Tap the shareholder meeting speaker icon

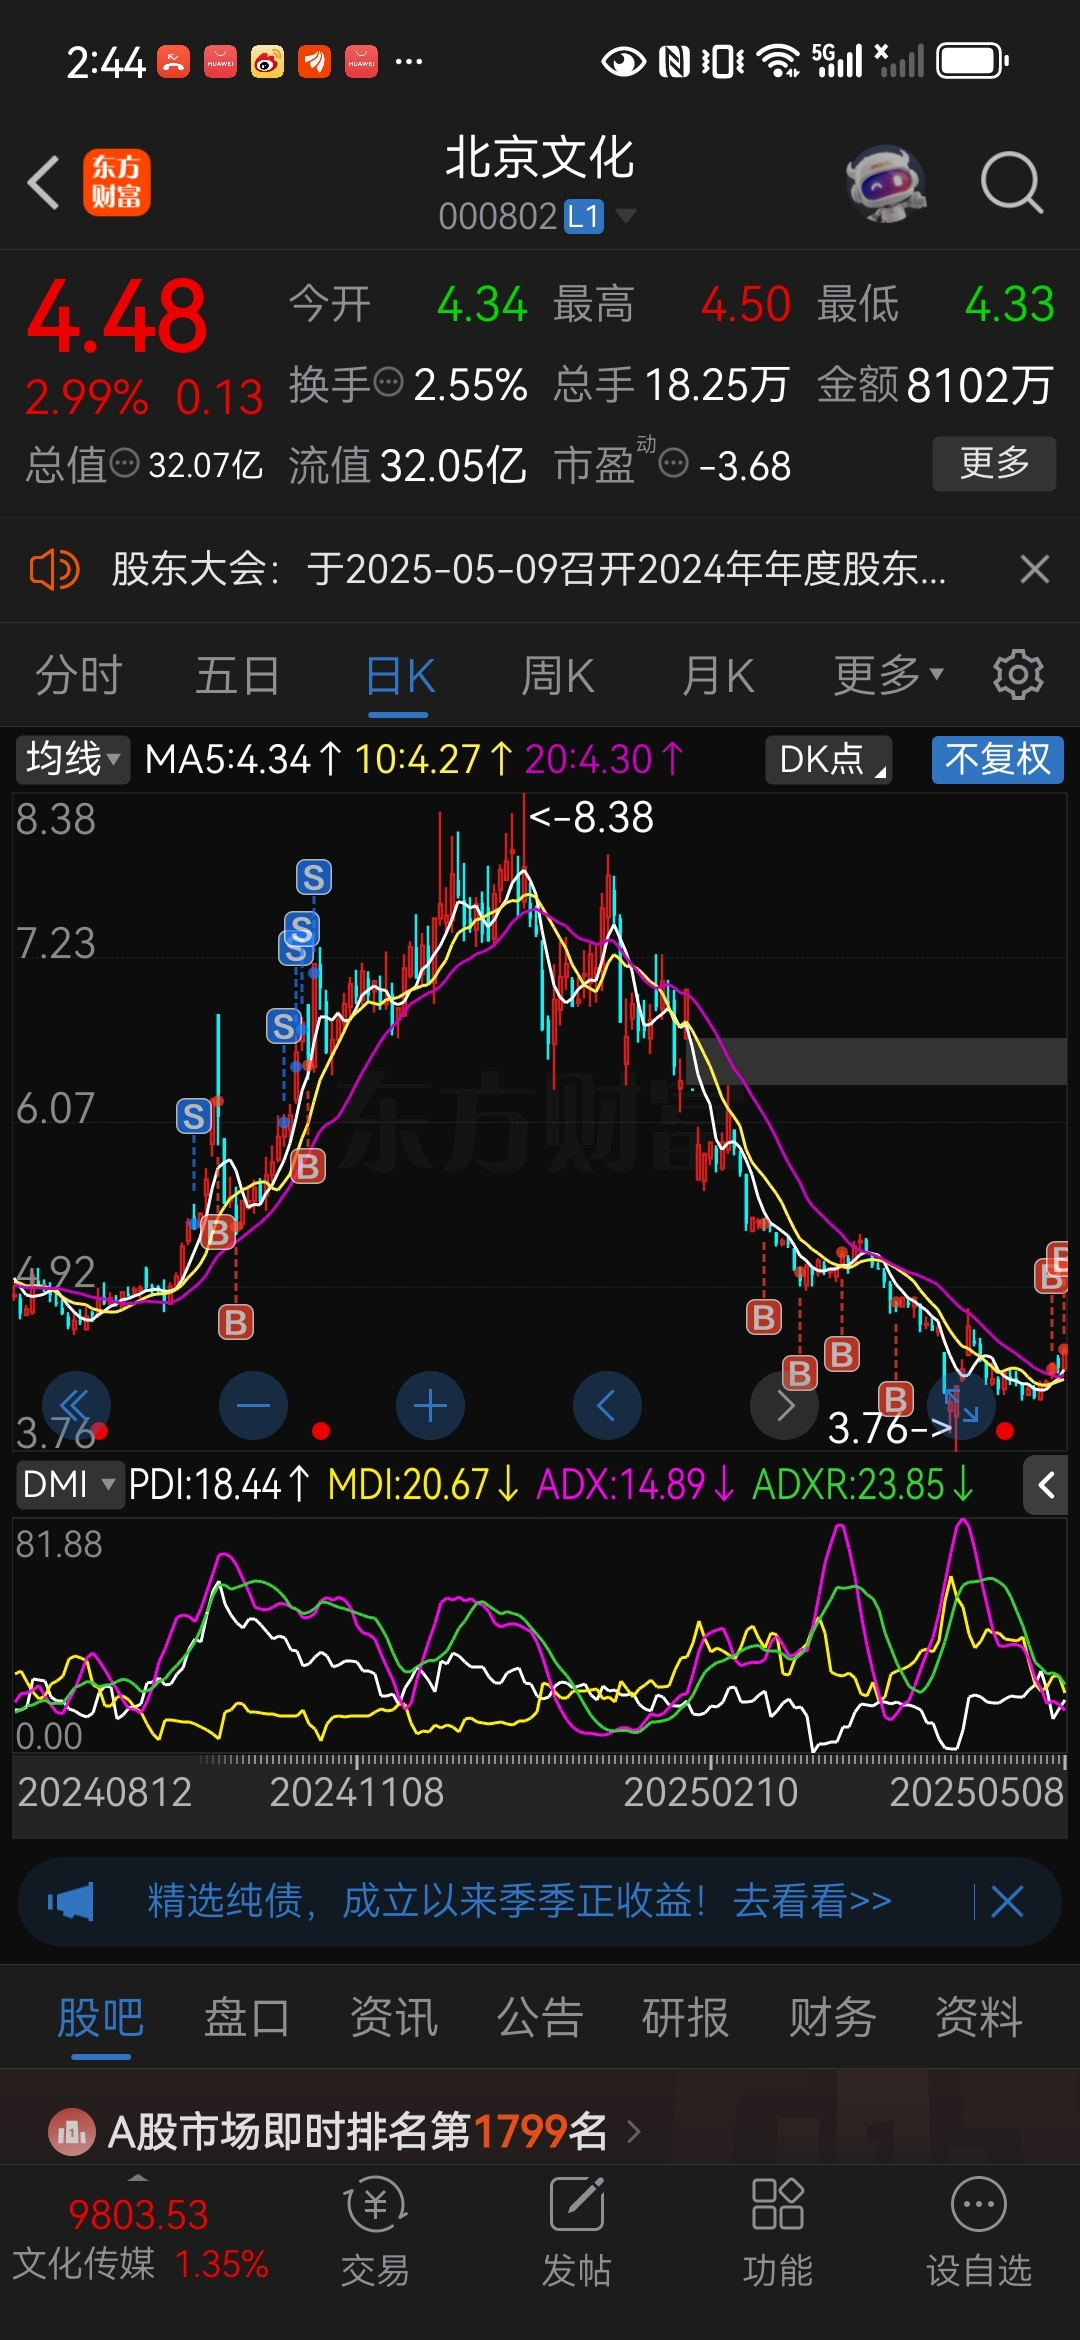pyautogui.click(x=54, y=570)
